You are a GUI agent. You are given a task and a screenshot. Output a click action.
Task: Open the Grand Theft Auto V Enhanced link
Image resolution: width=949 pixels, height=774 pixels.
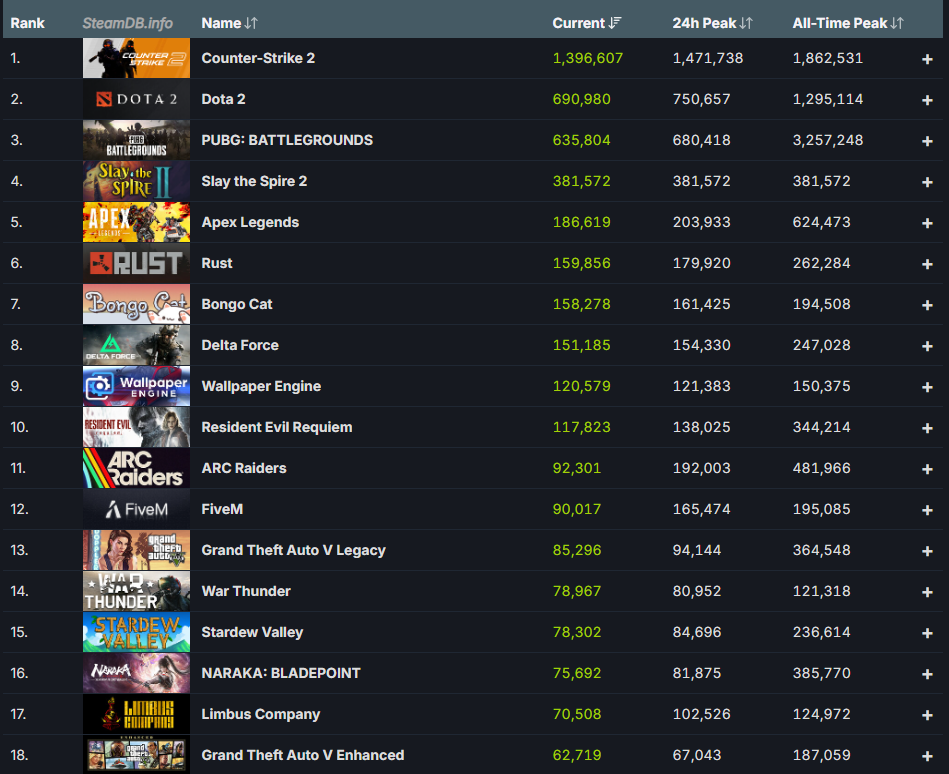(x=303, y=755)
